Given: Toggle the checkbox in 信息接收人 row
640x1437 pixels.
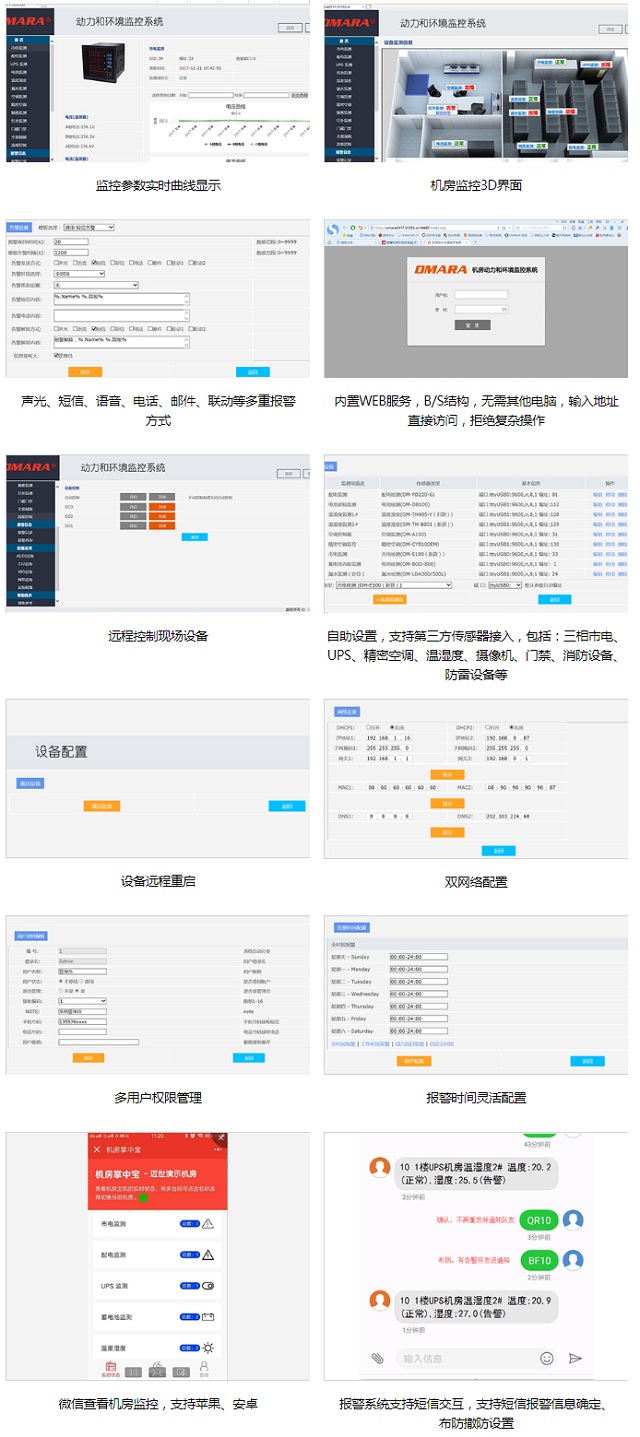Looking at the screenshot, I should click(x=57, y=356).
